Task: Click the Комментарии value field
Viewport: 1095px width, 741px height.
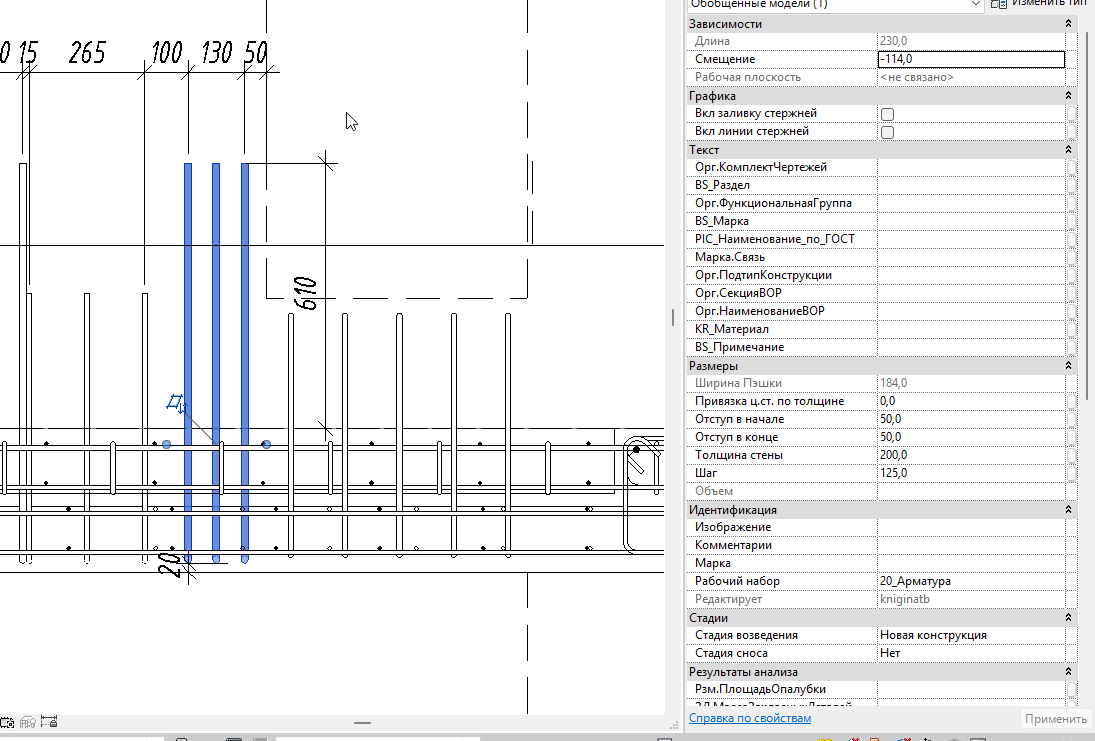Action: [x=971, y=545]
